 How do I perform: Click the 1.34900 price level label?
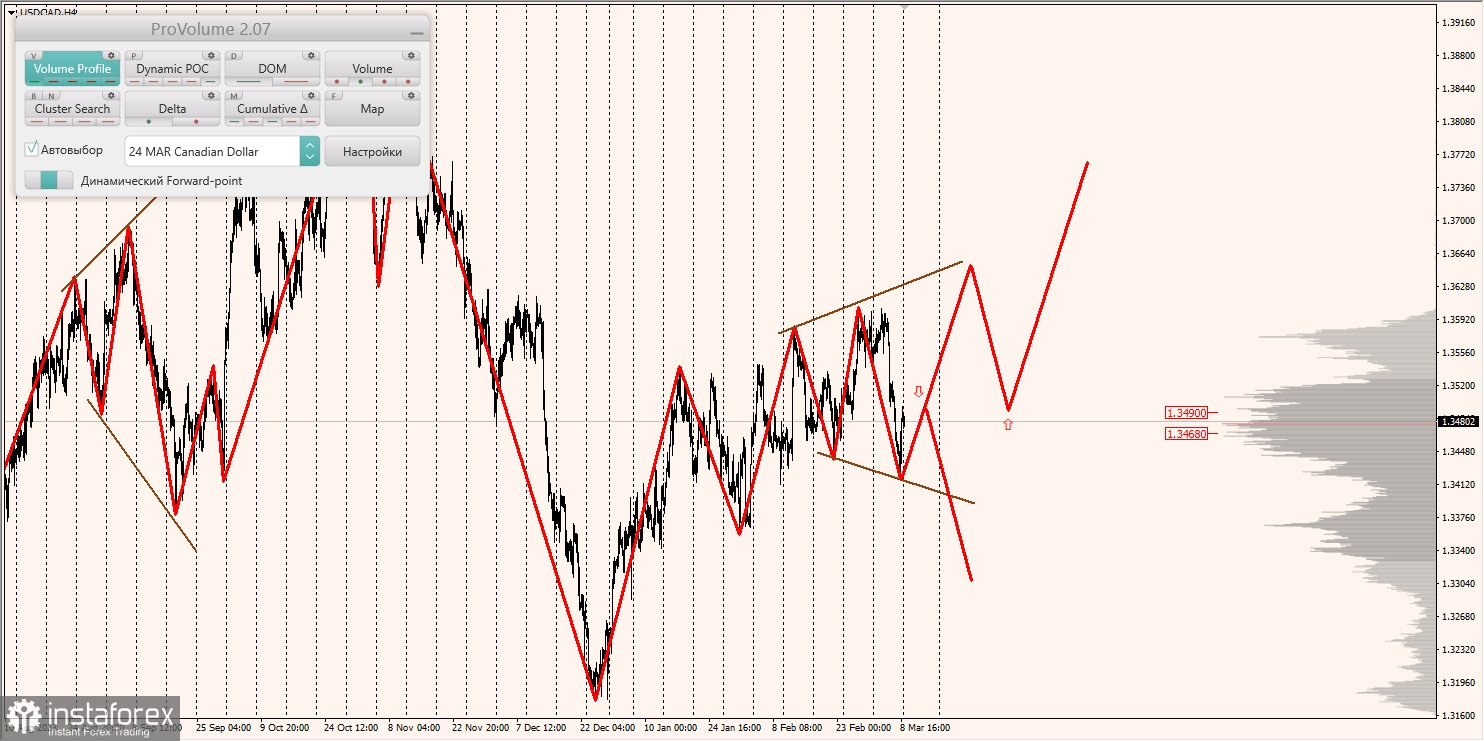pyautogui.click(x=1187, y=412)
